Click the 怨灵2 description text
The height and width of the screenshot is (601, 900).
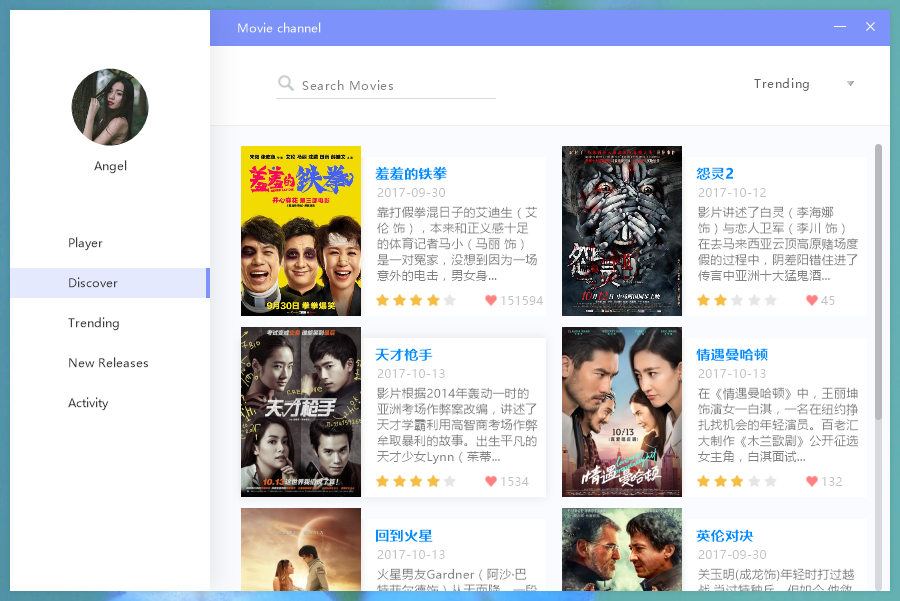(778, 244)
